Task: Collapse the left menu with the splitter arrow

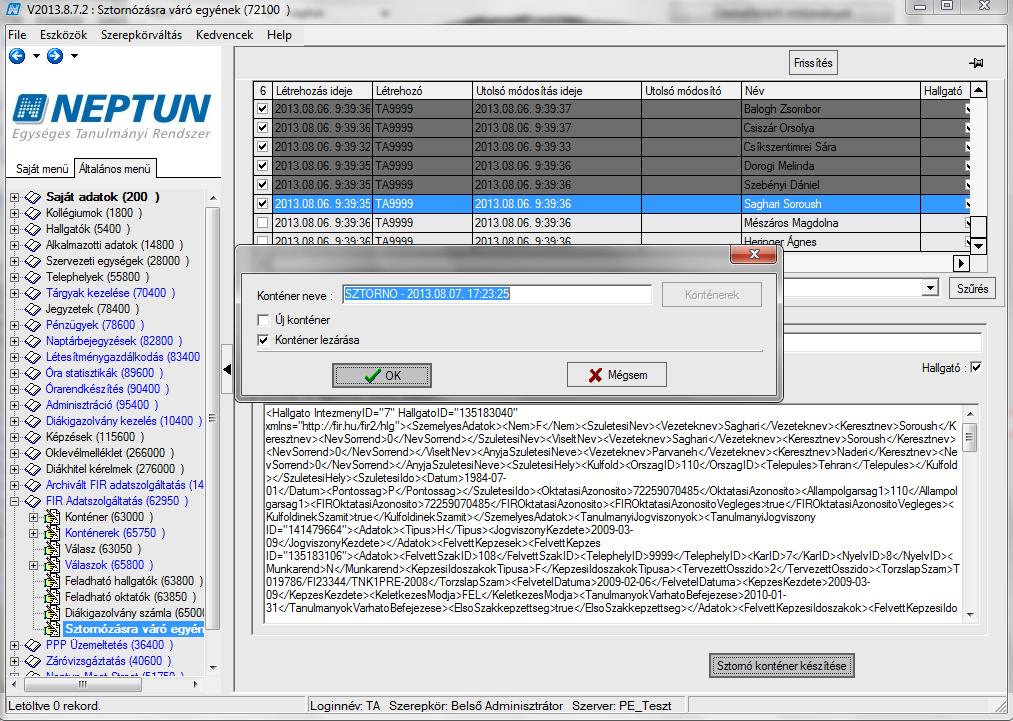Action: click(227, 370)
